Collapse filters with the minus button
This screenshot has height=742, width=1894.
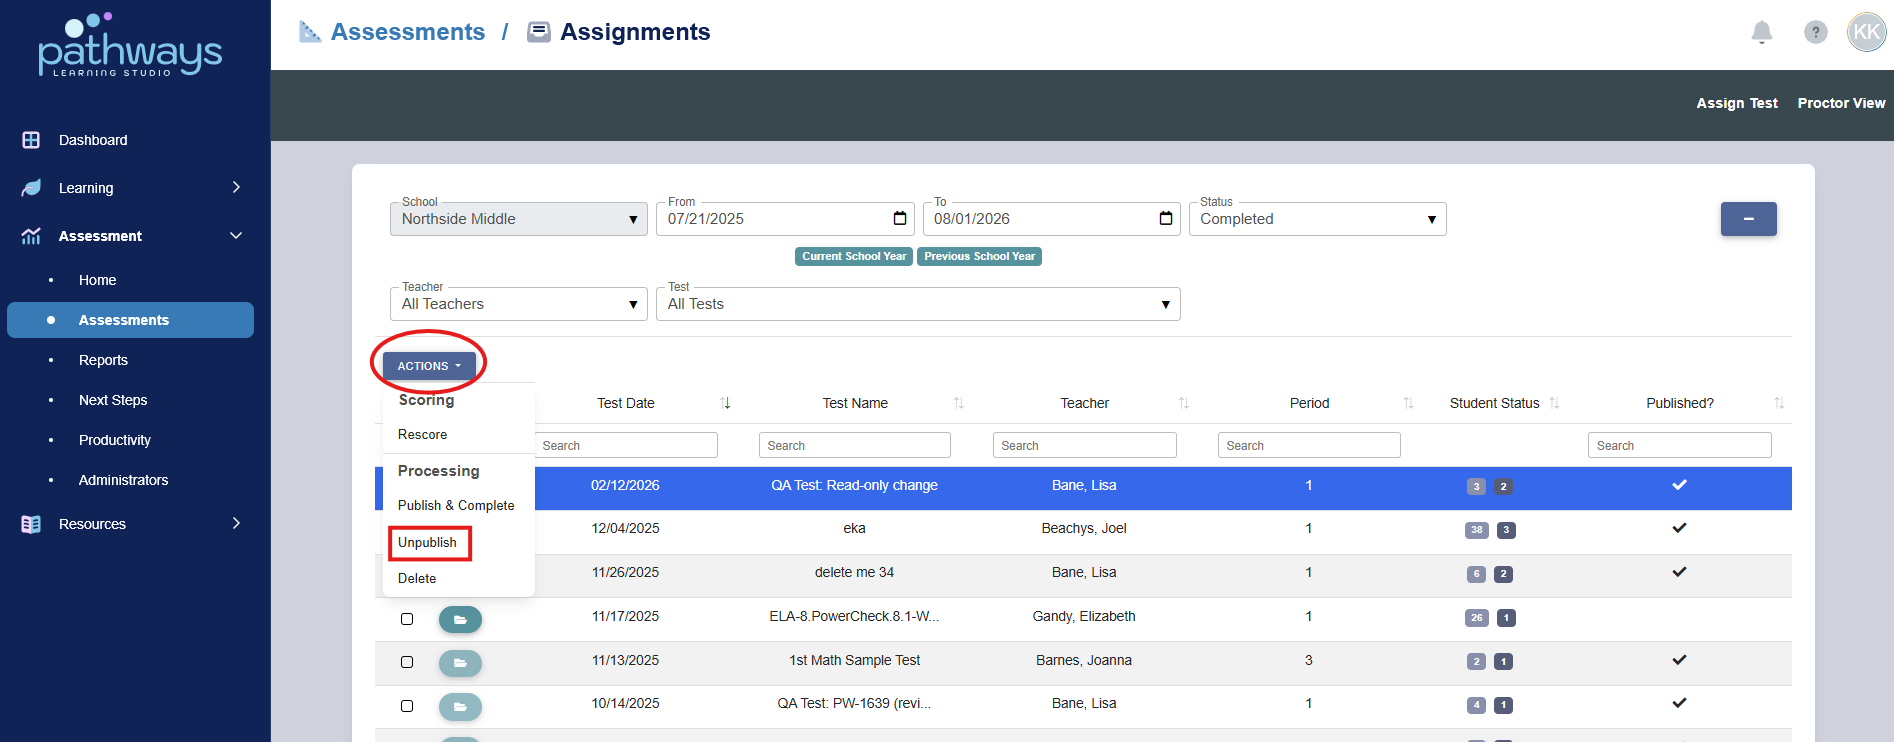click(1748, 219)
